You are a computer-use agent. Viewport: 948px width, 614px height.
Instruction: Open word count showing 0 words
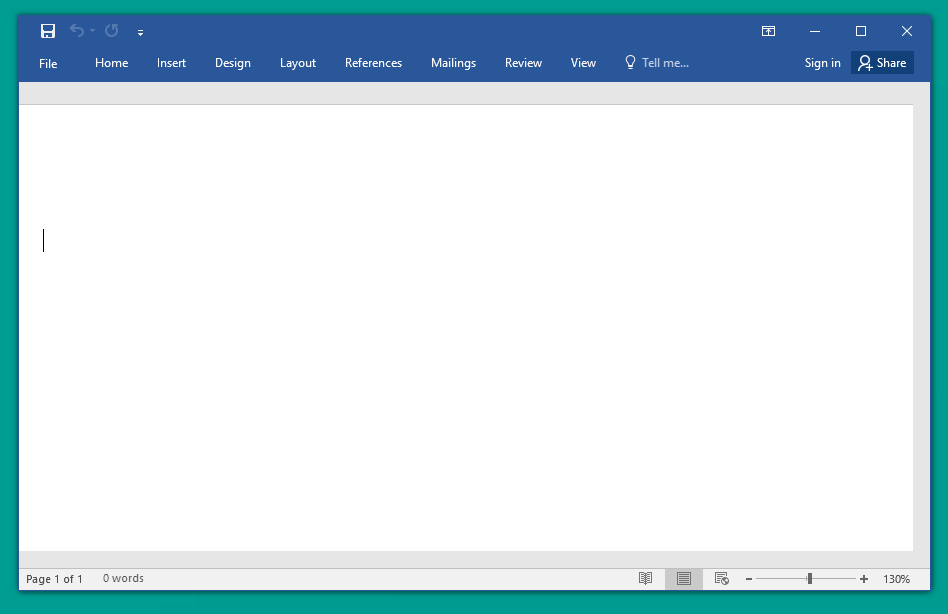[x=123, y=578]
